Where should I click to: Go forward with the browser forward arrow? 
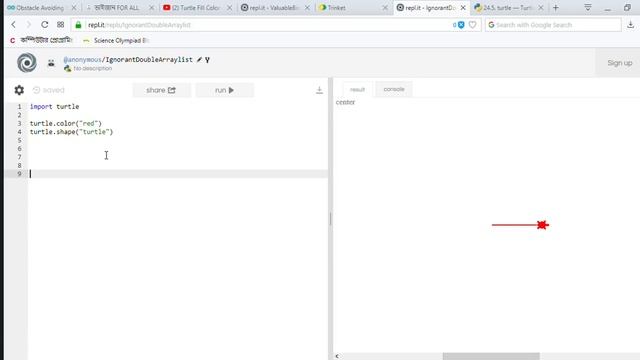coord(29,25)
